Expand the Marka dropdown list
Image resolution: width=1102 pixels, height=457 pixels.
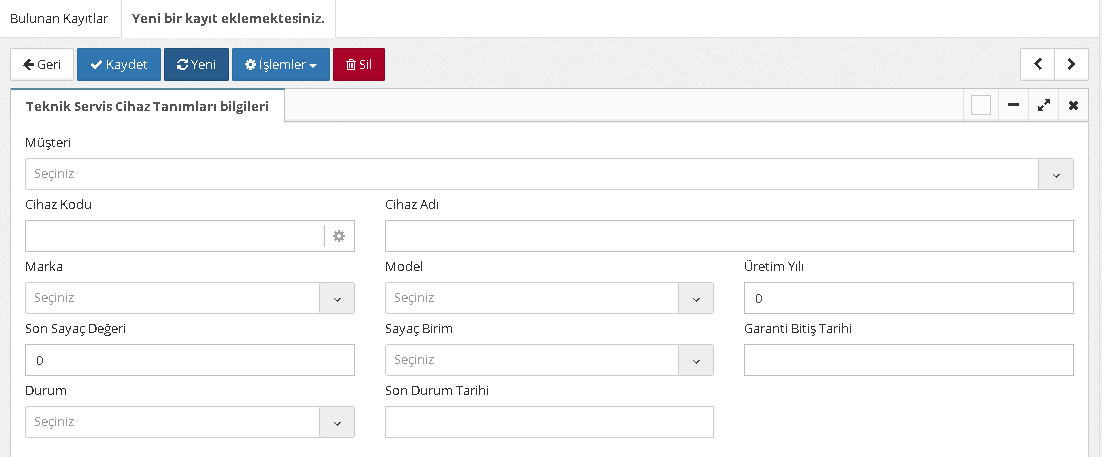click(x=336, y=298)
